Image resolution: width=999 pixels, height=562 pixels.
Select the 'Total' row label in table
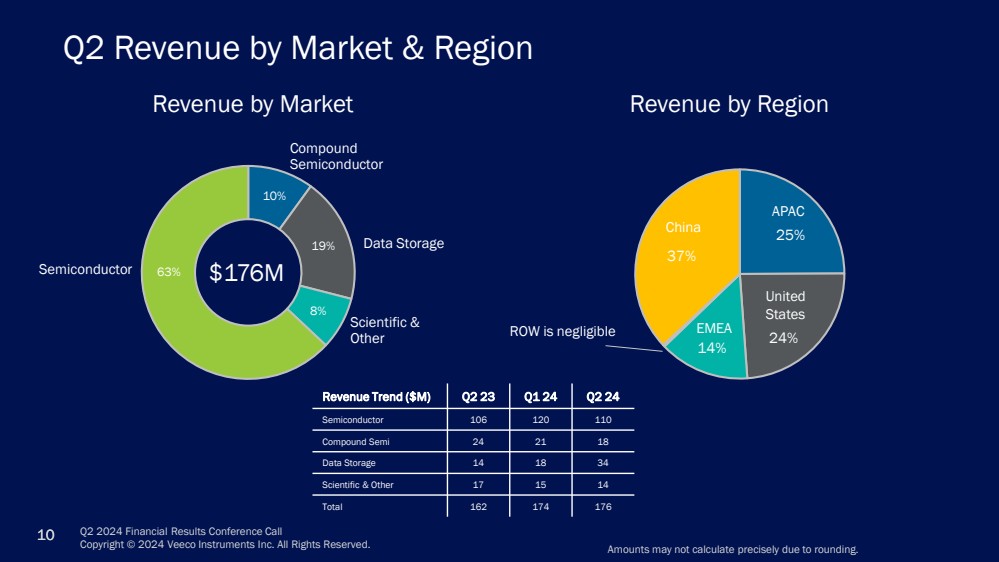pyautogui.click(x=333, y=507)
